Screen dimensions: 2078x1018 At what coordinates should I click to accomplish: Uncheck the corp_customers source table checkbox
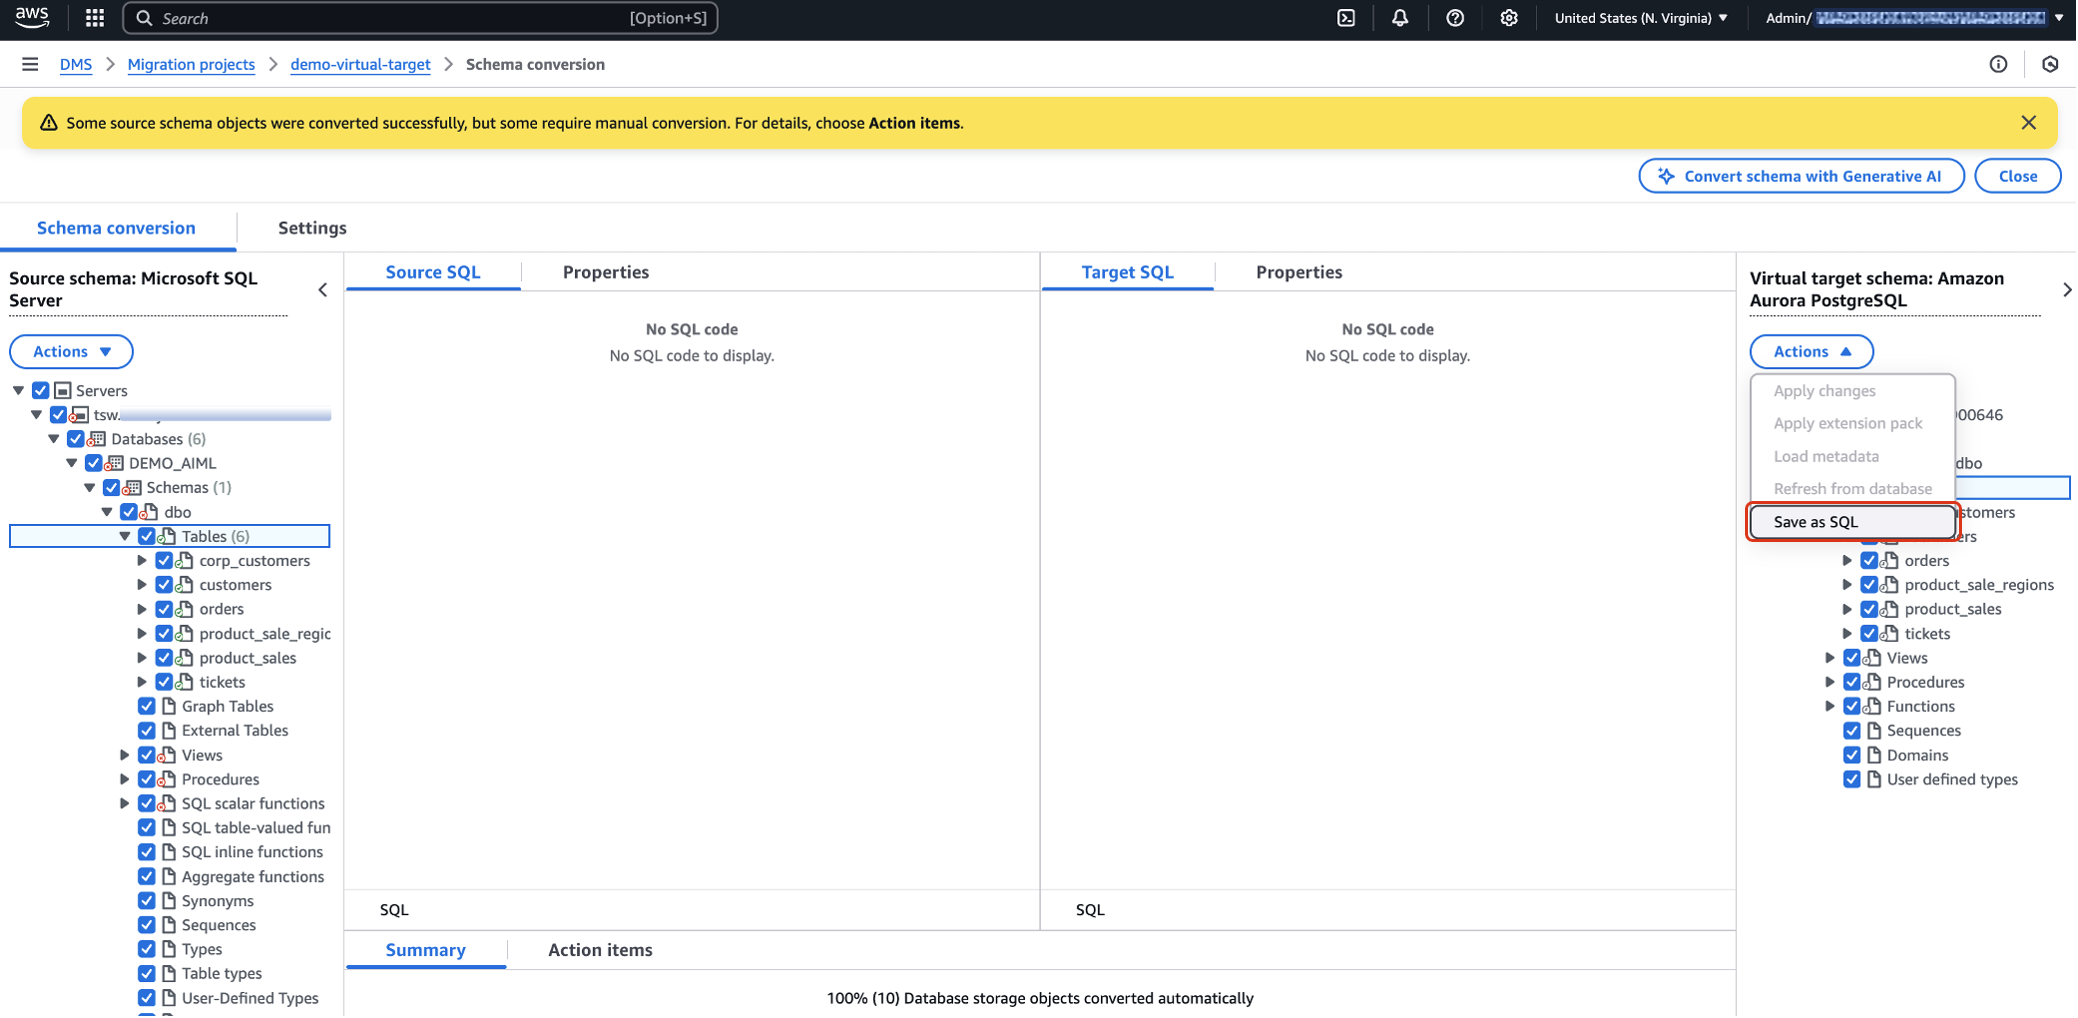point(165,561)
